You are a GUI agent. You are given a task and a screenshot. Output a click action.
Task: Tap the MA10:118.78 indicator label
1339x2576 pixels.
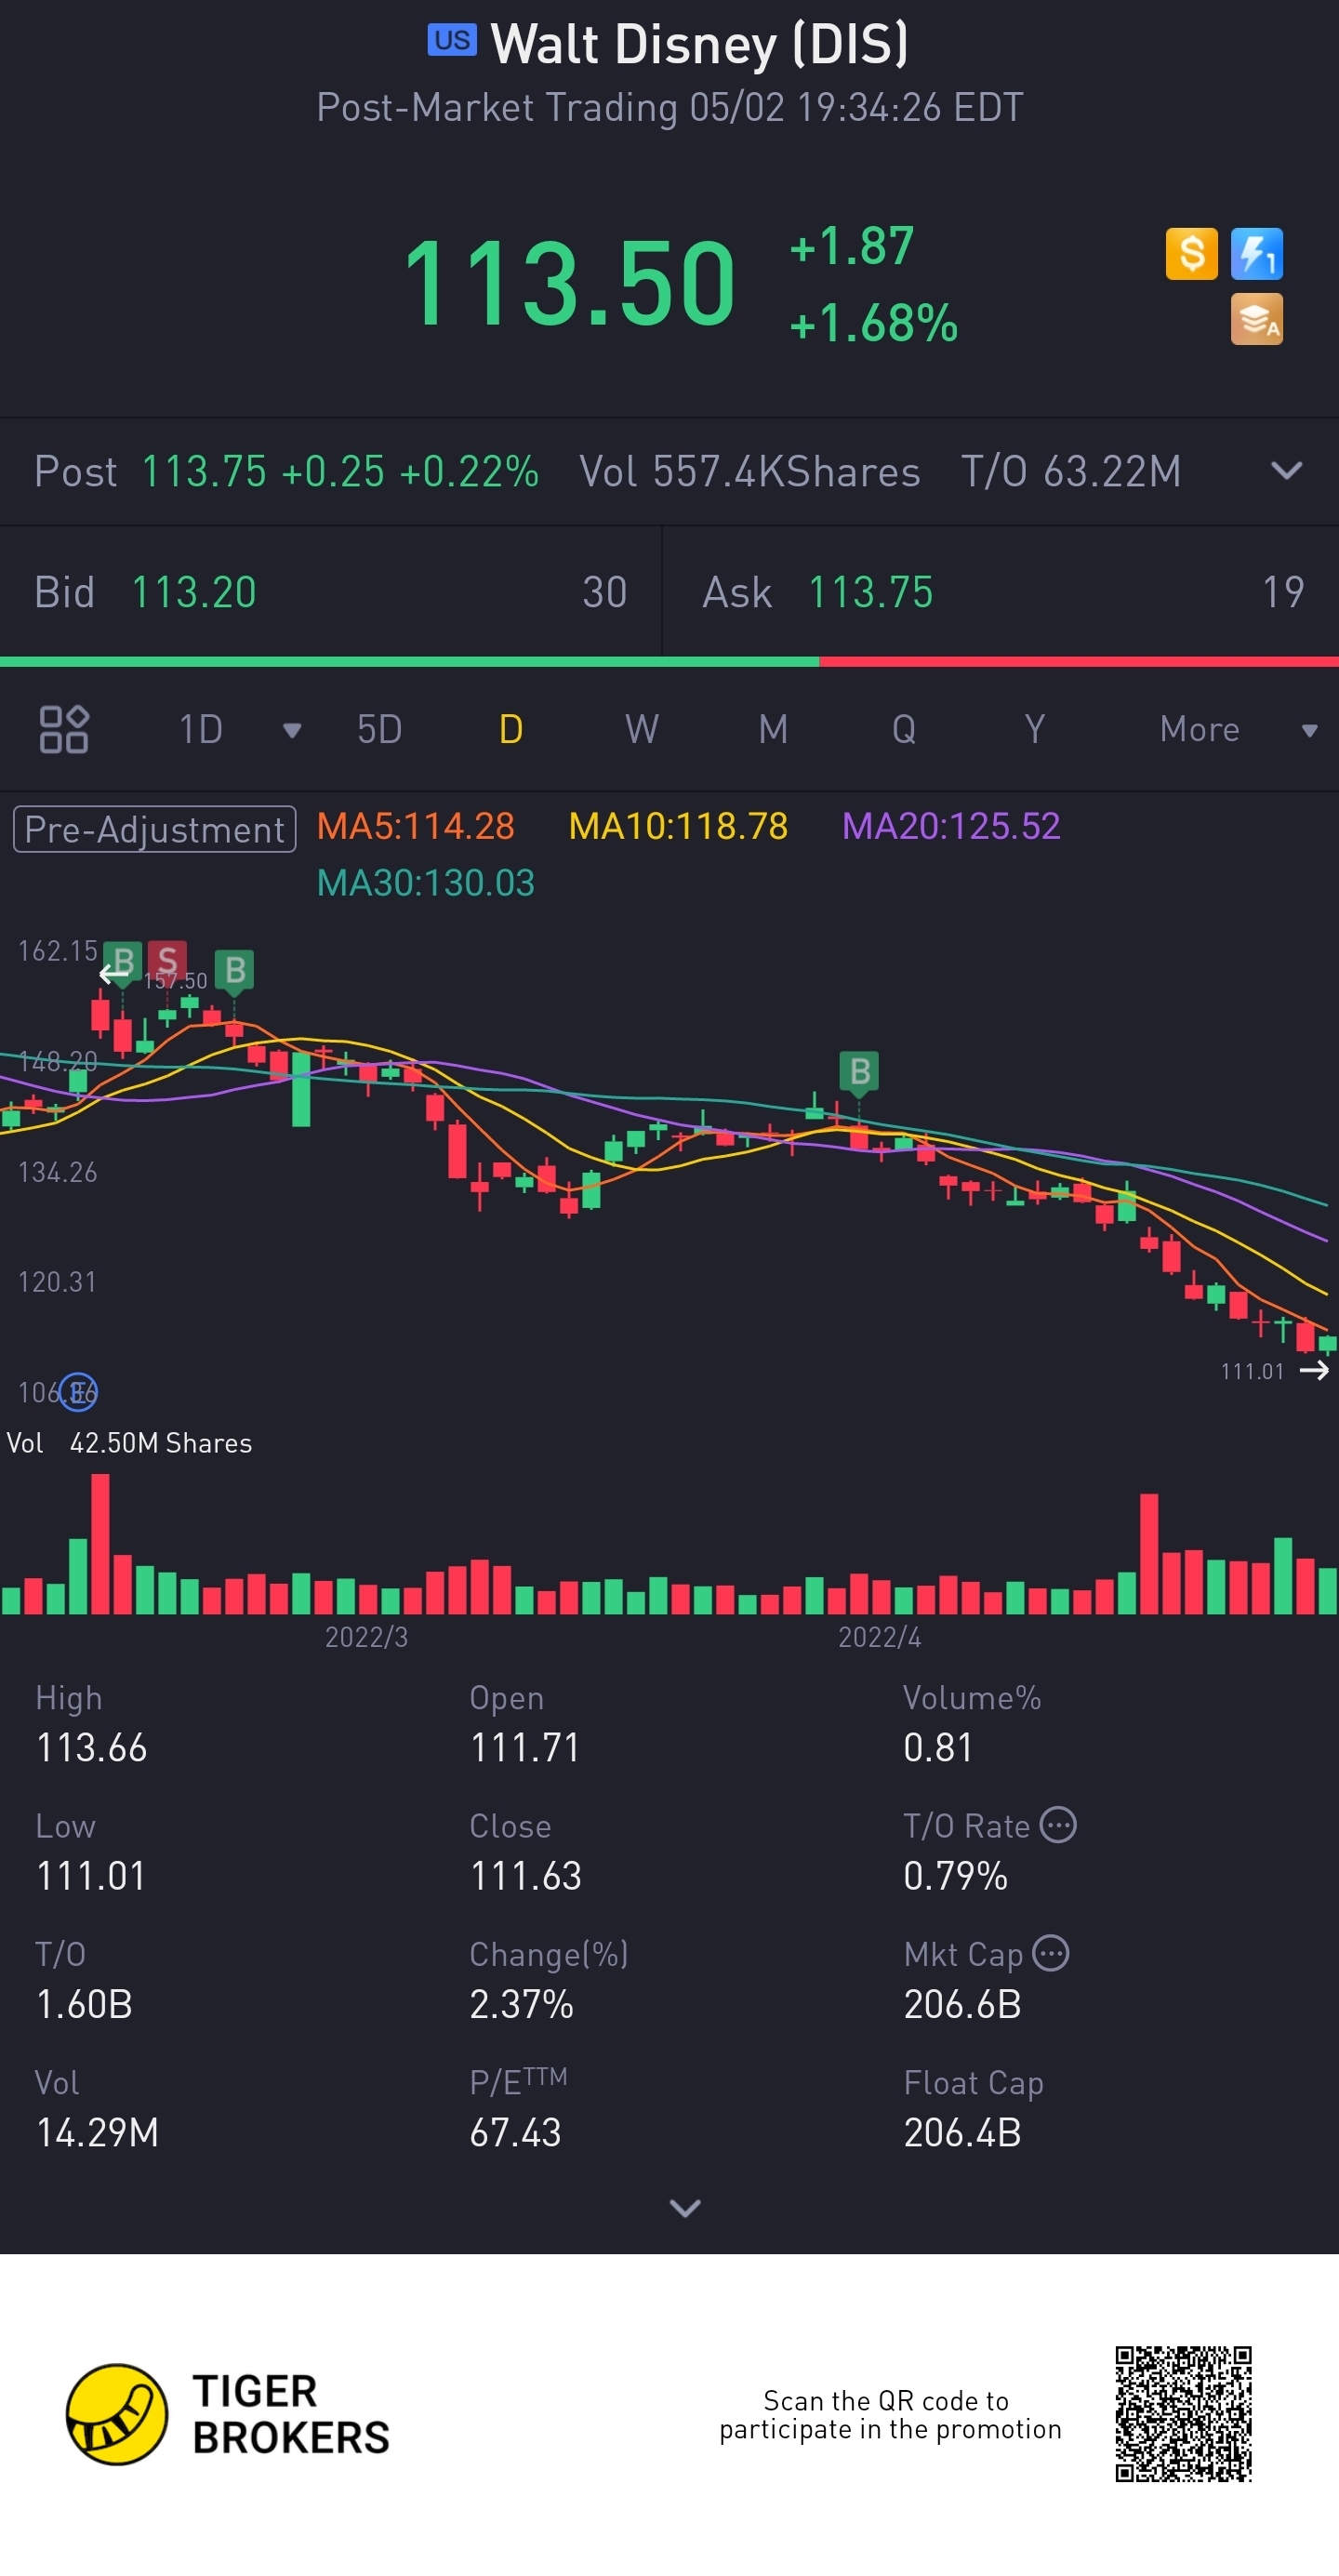click(x=678, y=826)
